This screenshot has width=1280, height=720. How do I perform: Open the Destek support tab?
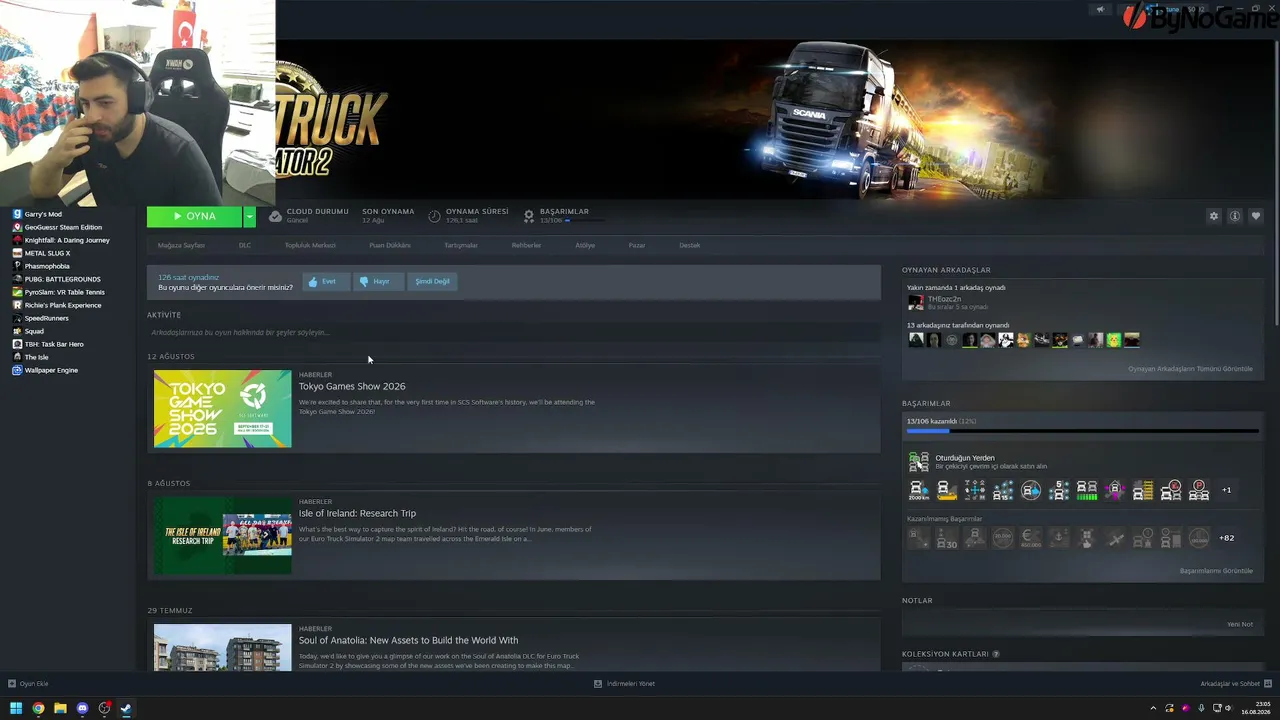(690, 245)
